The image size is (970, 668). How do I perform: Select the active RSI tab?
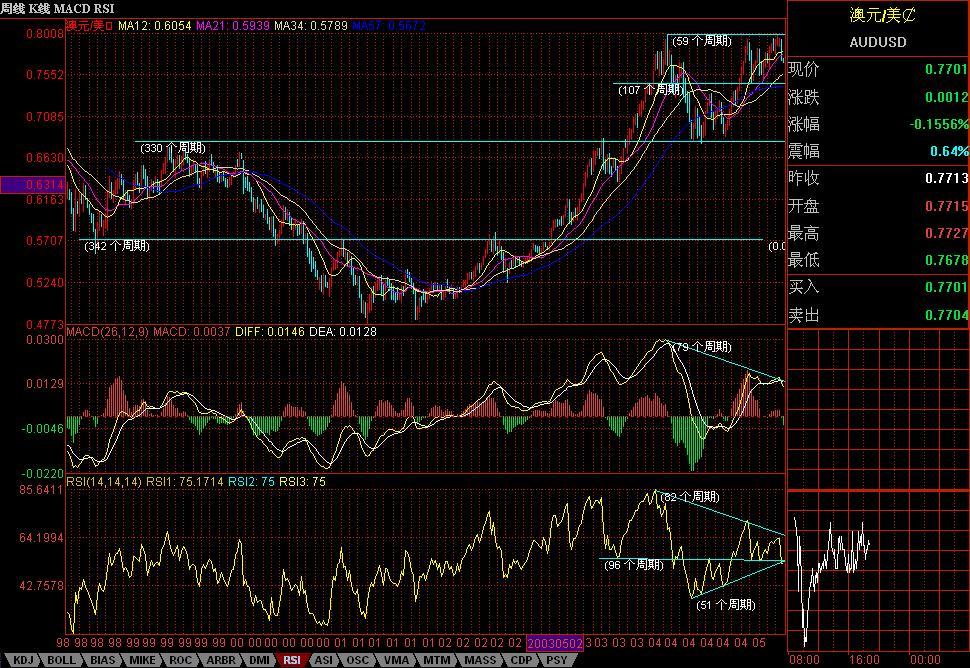point(291,660)
